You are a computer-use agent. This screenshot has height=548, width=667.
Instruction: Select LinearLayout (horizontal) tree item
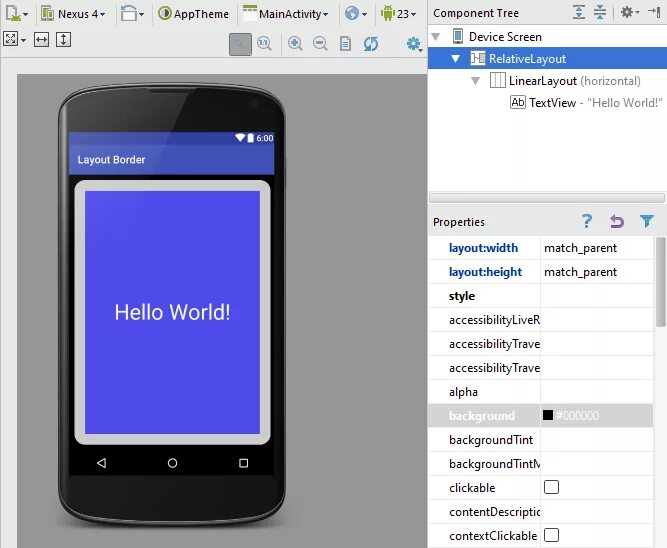tap(565, 80)
